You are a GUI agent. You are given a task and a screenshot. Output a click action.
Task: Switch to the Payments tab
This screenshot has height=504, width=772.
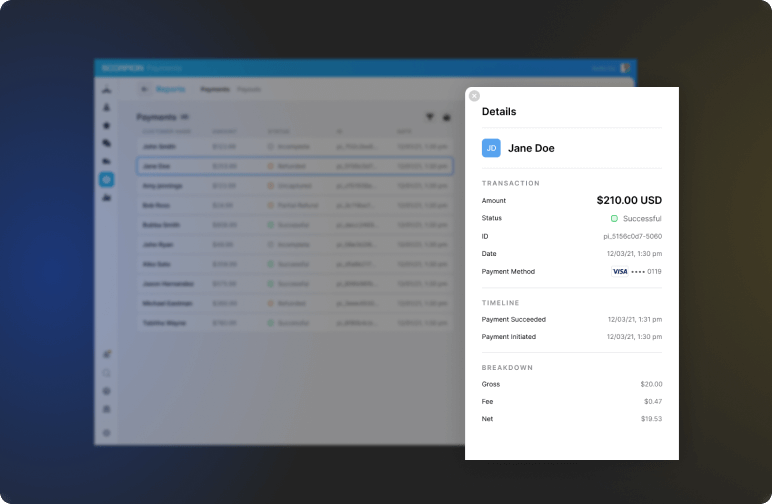(x=215, y=90)
